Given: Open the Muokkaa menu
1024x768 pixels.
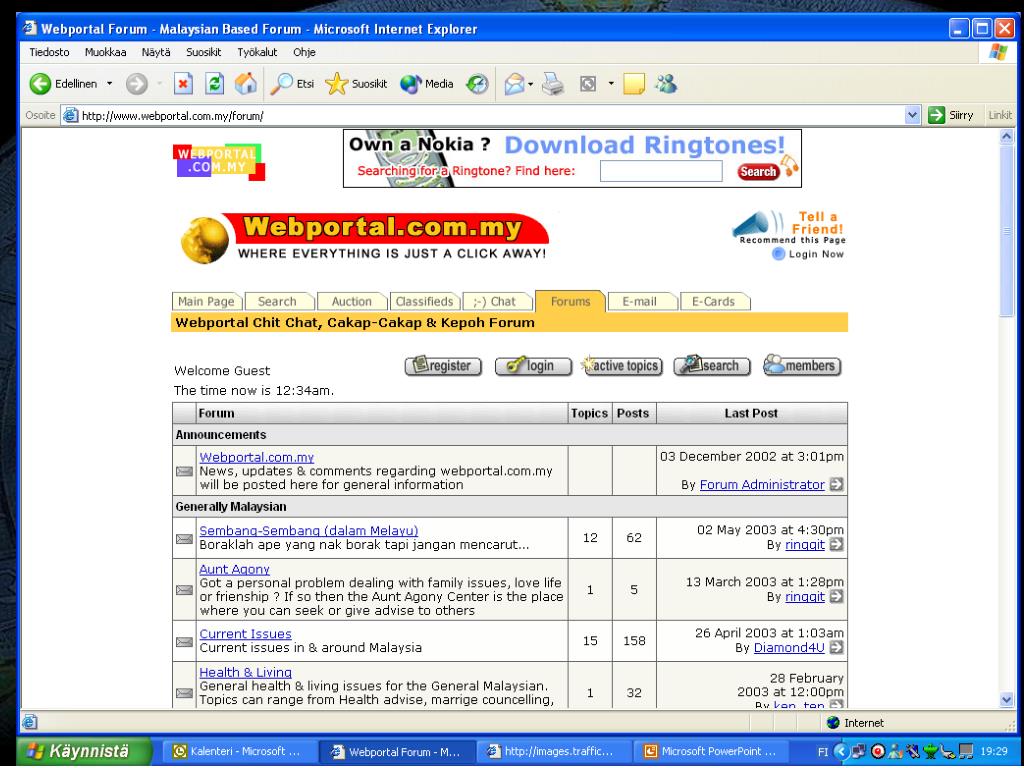Looking at the screenshot, I should [x=105, y=52].
